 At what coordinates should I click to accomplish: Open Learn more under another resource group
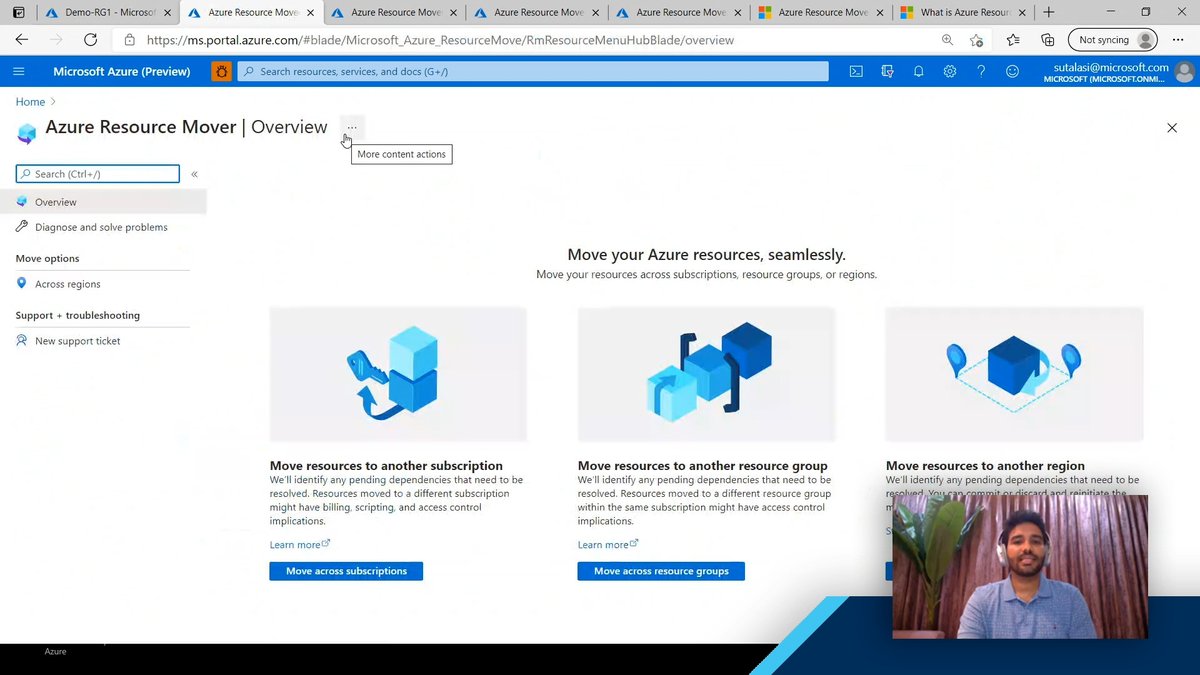(x=607, y=544)
